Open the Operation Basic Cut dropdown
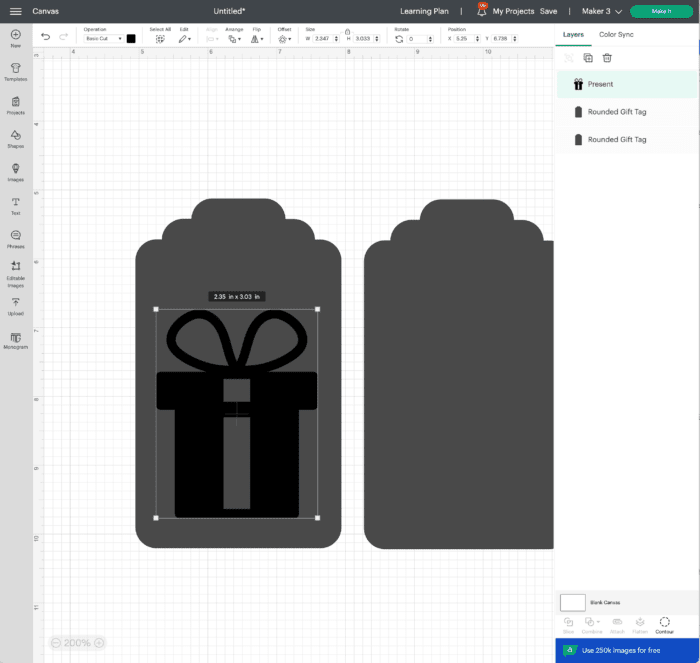The image size is (700, 663). [x=103, y=38]
